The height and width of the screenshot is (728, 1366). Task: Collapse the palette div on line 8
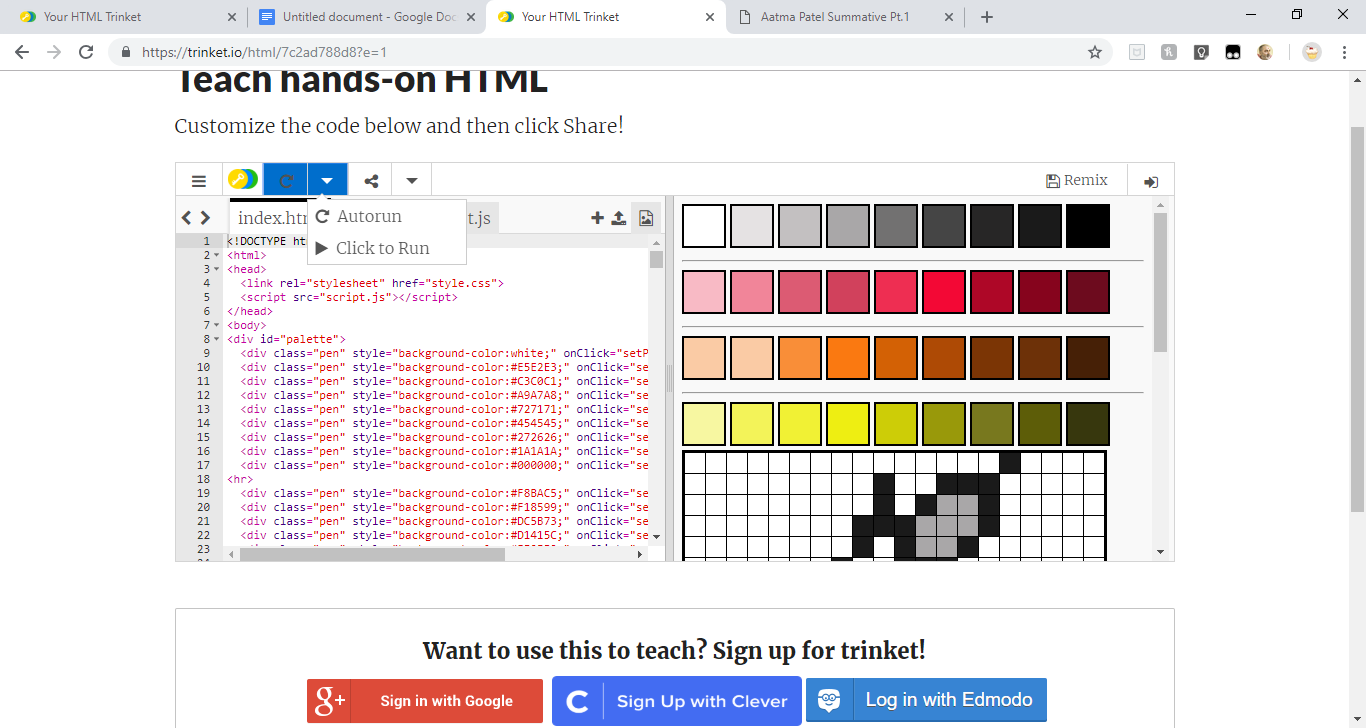click(217, 339)
